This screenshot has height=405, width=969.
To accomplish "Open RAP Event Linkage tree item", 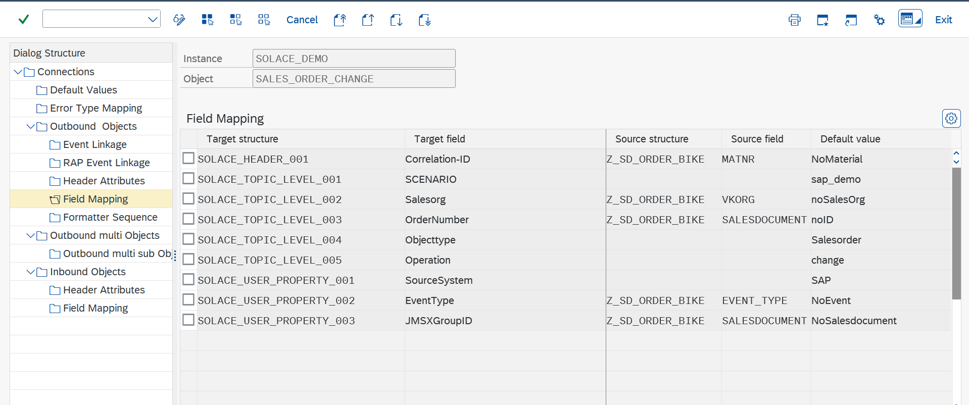I will tap(106, 163).
